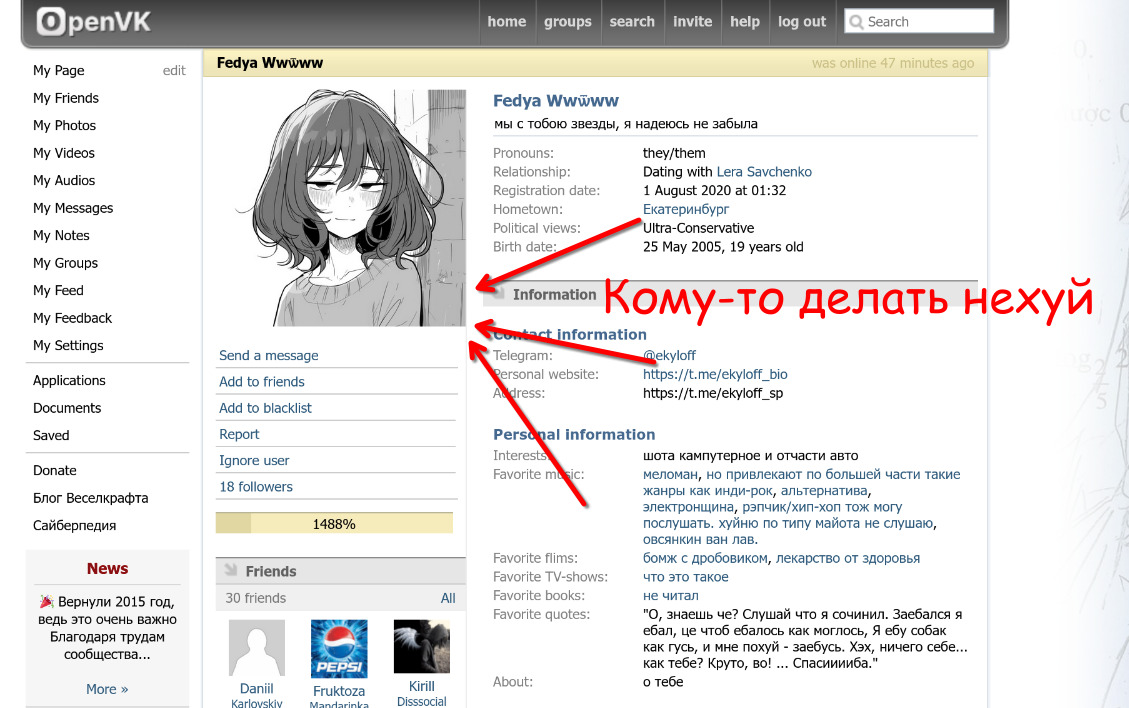This screenshot has height=708, width=1129.
Task: Open Lera Savchenko's profile link
Action: point(764,171)
